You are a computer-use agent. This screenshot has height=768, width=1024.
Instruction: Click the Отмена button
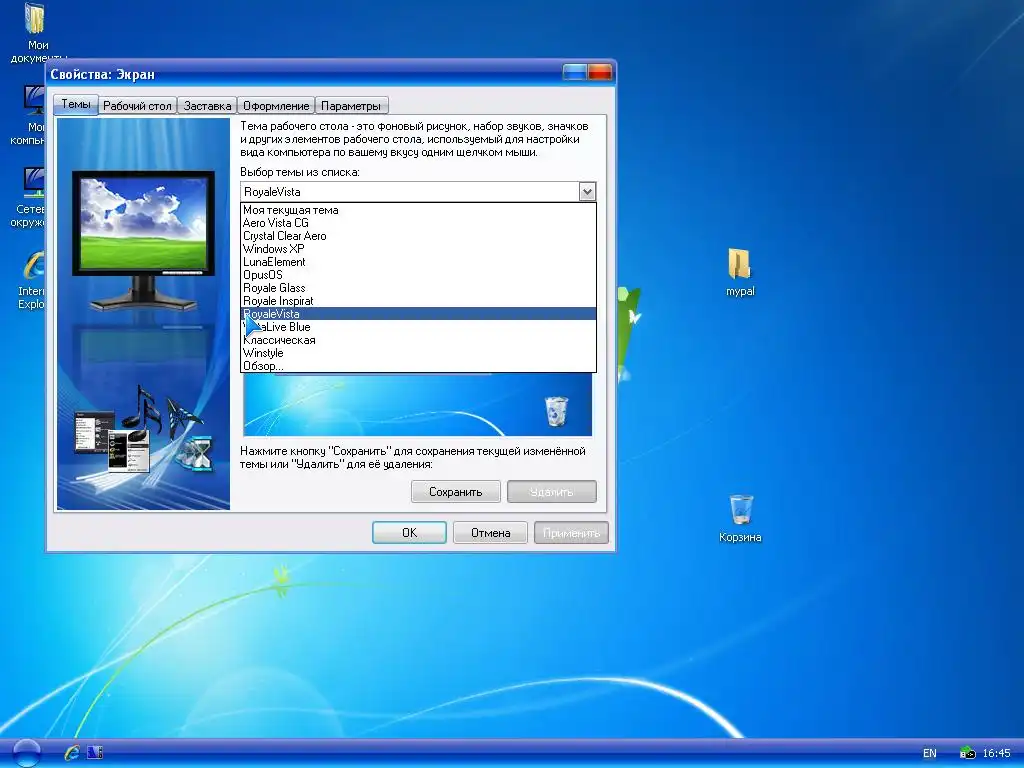pyautogui.click(x=490, y=533)
